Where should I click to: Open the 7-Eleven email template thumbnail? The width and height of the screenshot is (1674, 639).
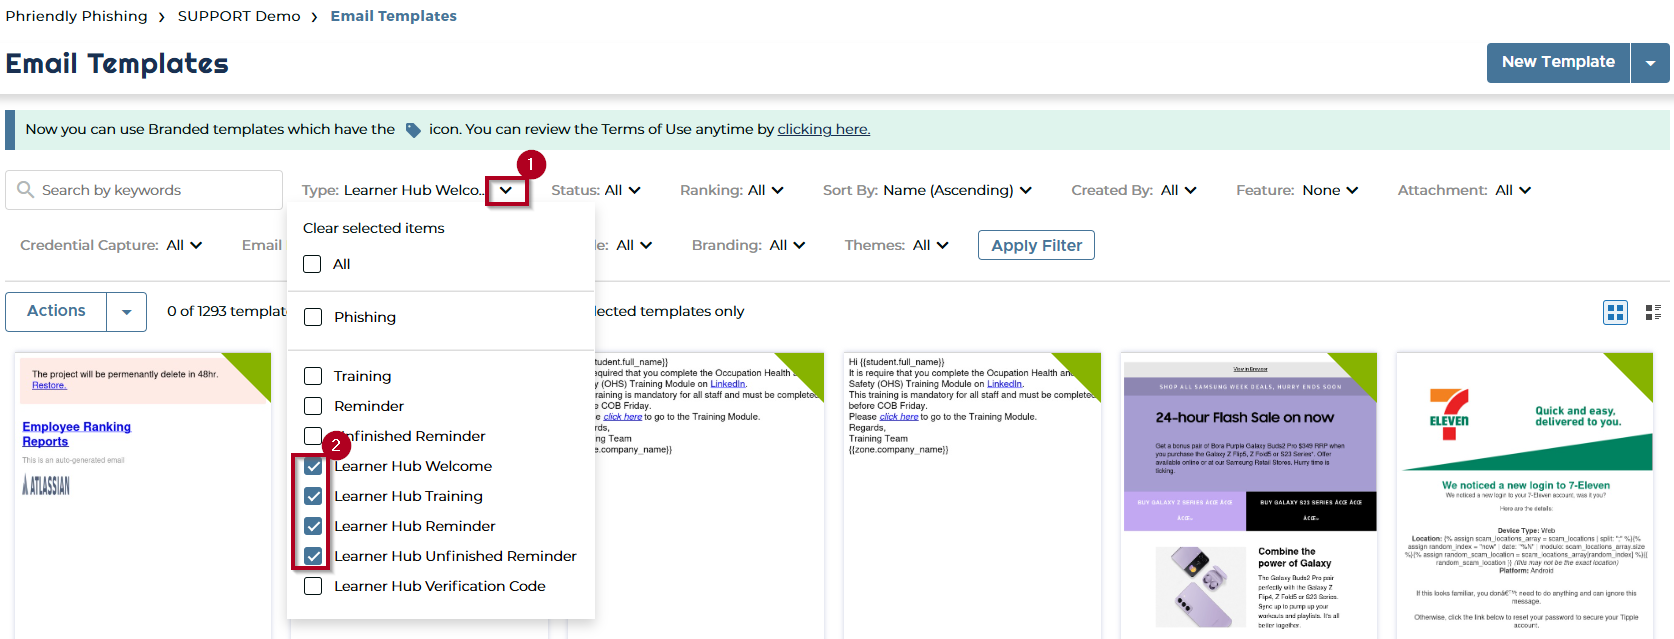(x=1524, y=494)
